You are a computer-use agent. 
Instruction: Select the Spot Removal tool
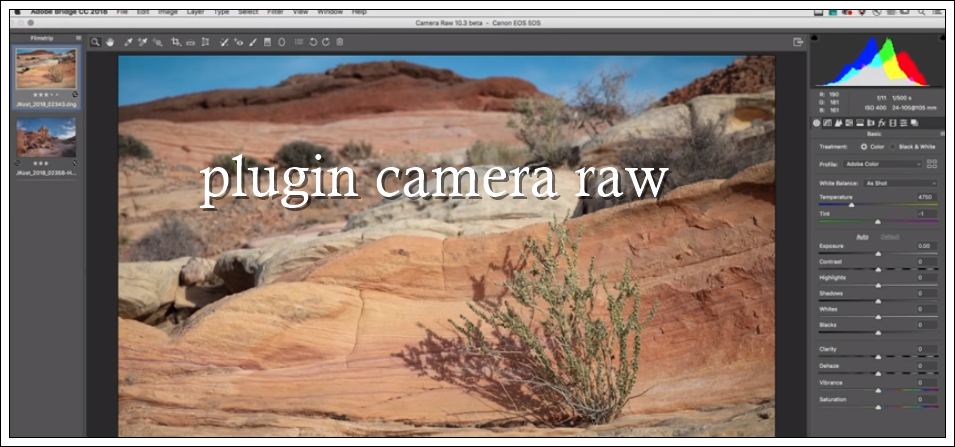224,42
